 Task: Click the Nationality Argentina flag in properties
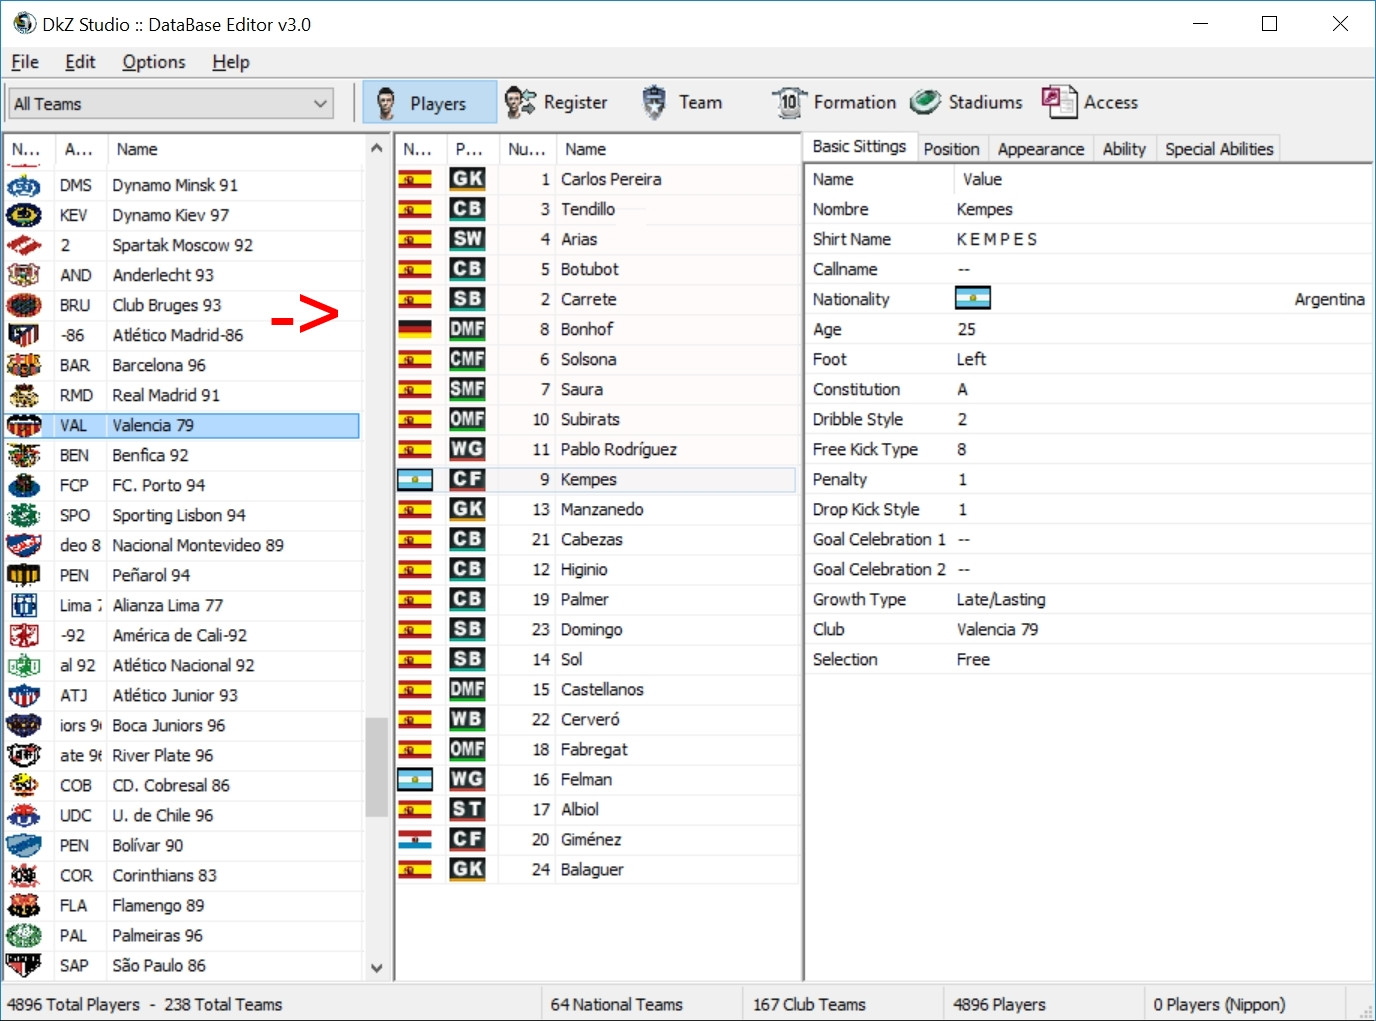pyautogui.click(x=973, y=299)
